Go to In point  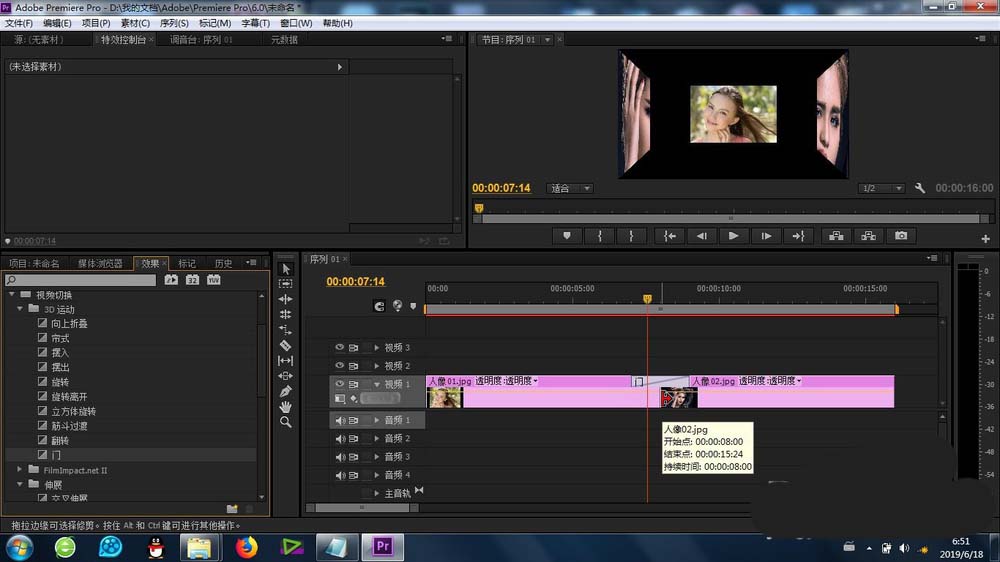pos(670,236)
